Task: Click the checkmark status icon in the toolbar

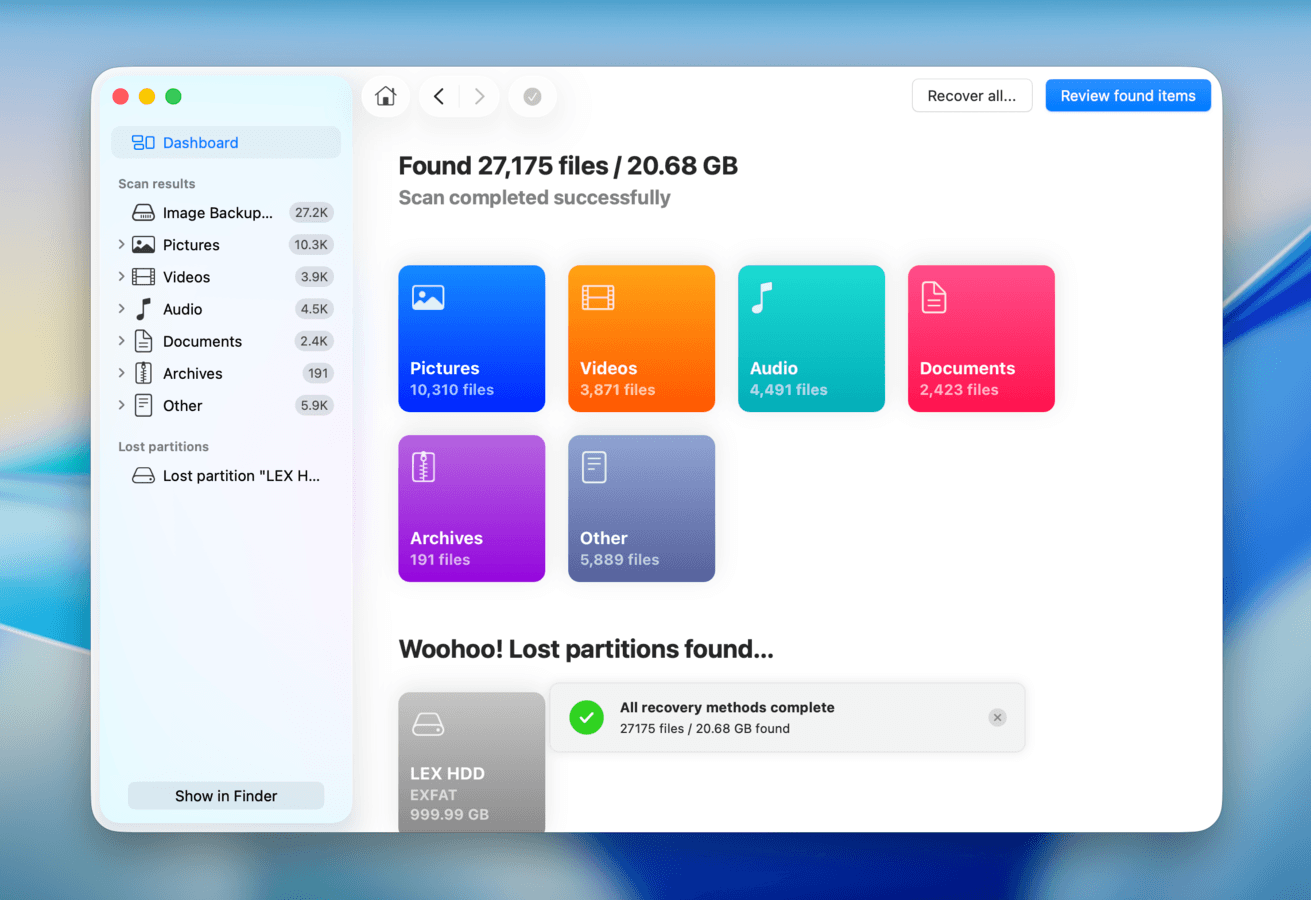Action: tap(532, 96)
